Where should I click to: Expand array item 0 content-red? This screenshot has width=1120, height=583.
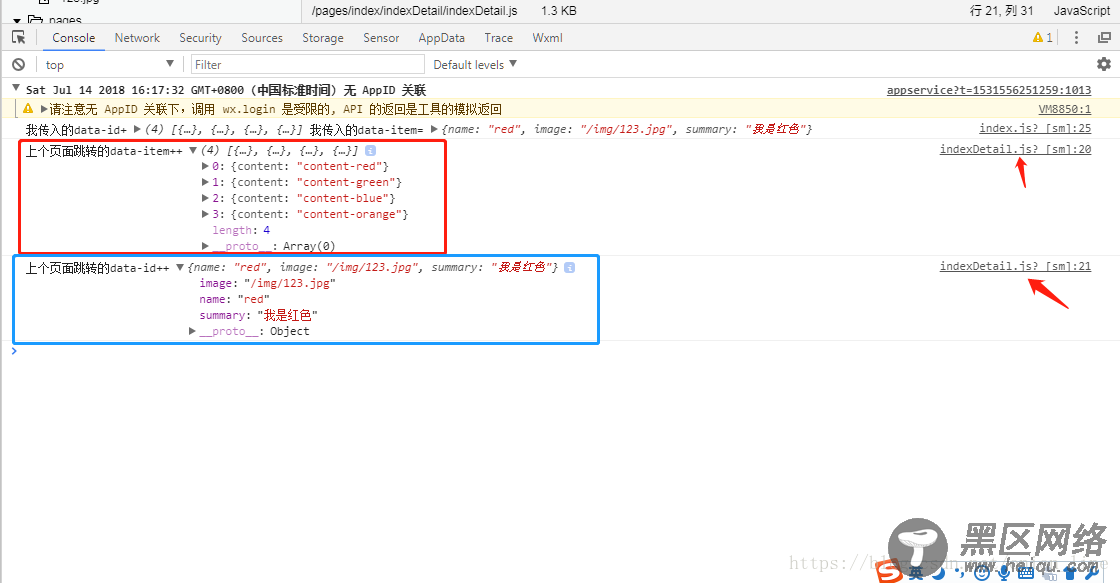tap(206, 166)
